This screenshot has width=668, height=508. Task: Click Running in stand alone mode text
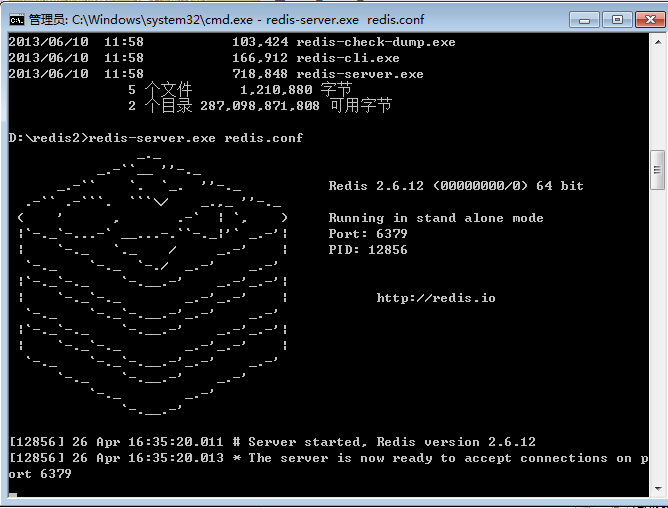tap(436, 218)
